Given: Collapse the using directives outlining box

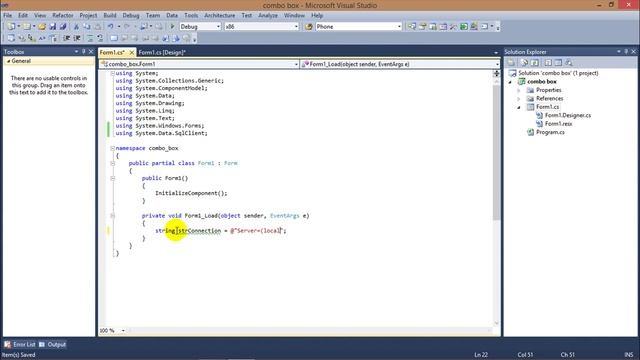Looking at the screenshot, I should click(112, 73).
